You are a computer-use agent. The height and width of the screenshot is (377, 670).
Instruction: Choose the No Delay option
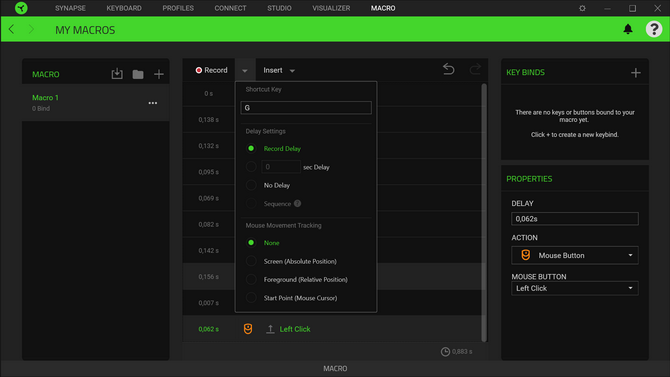pyautogui.click(x=251, y=185)
